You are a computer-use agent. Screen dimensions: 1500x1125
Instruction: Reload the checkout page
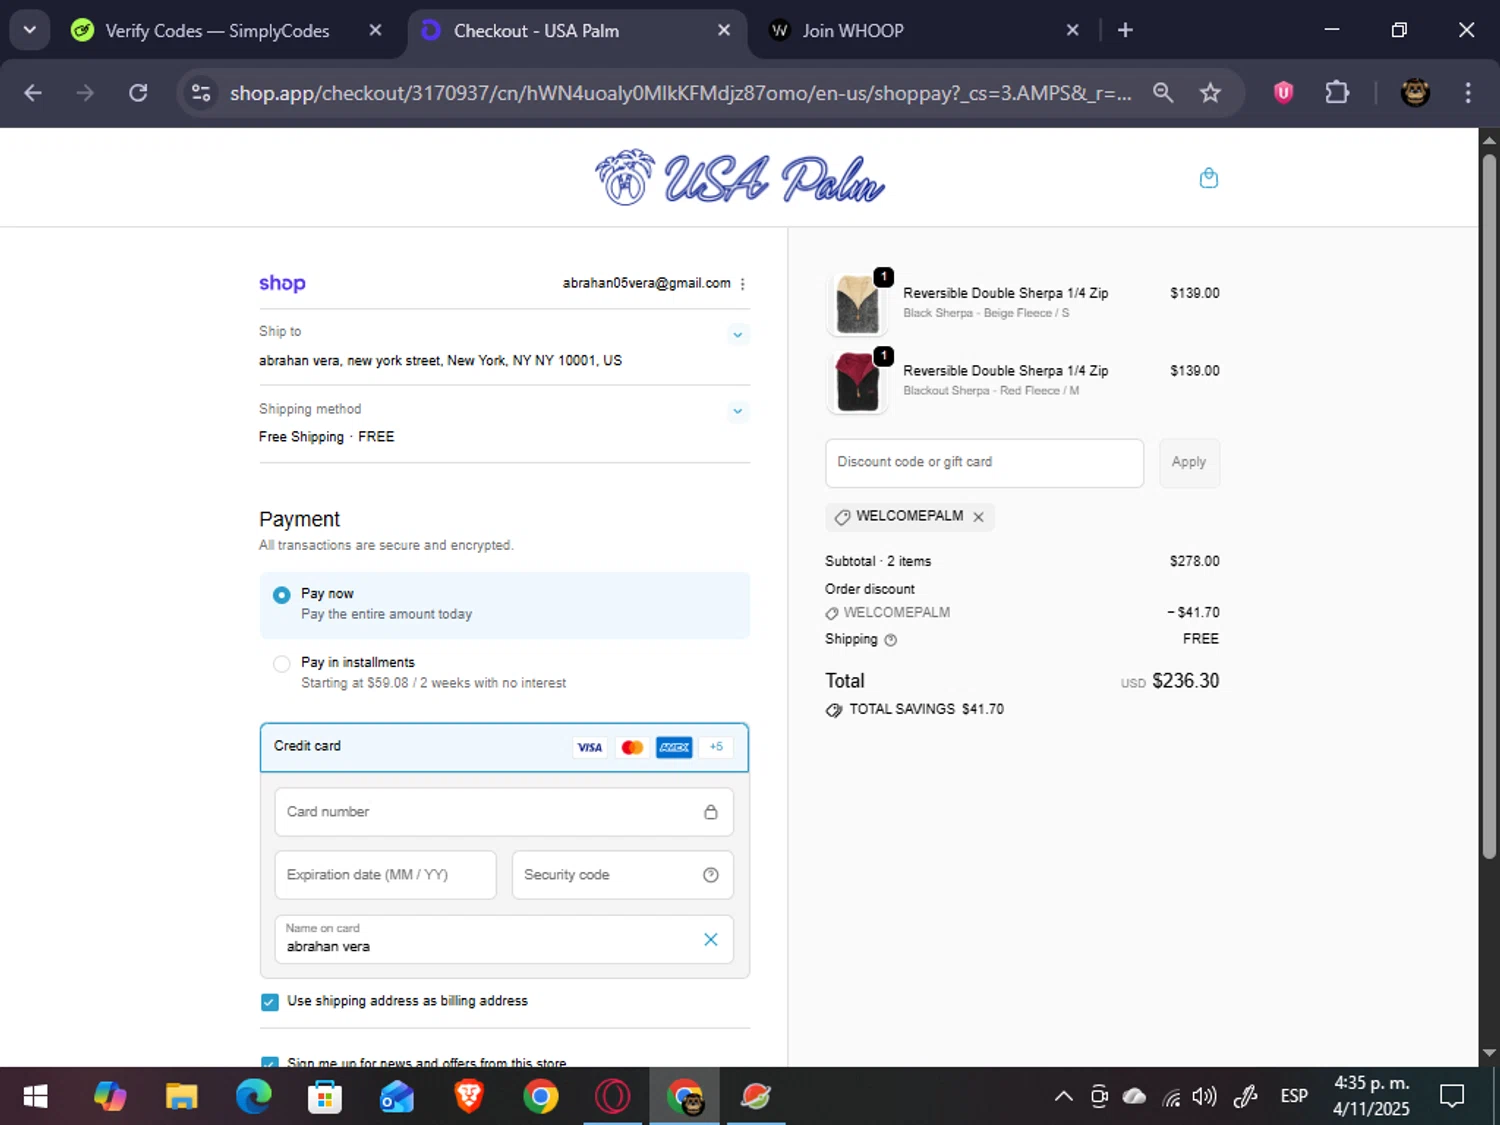click(138, 93)
